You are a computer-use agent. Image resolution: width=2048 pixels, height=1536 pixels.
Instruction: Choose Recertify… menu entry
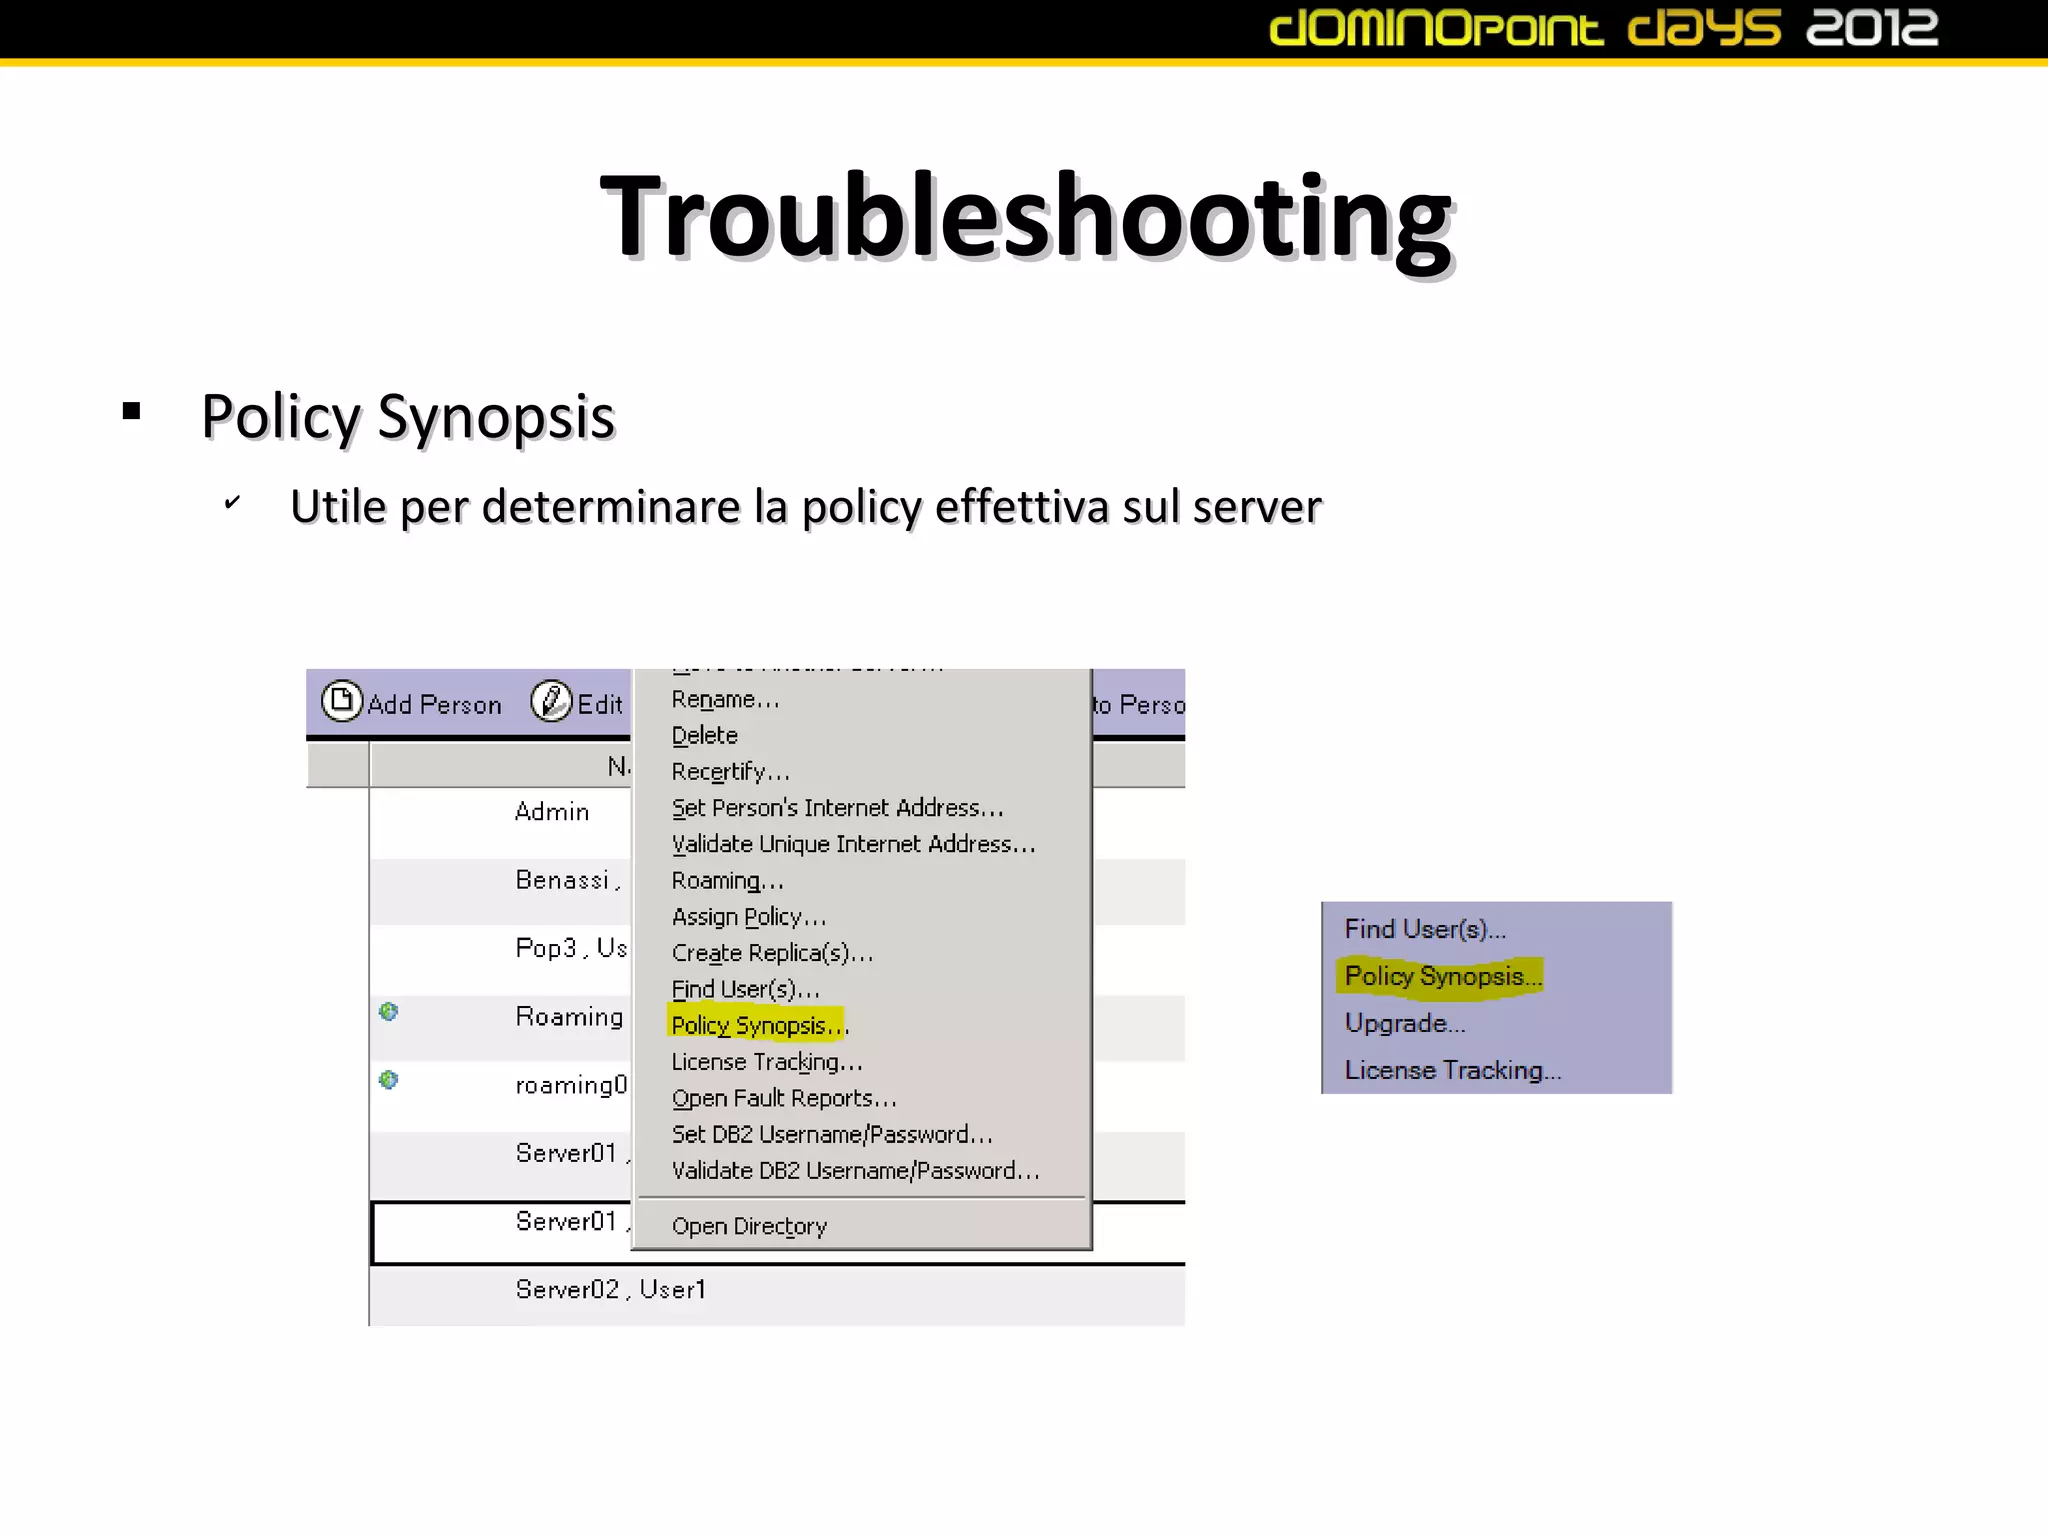coord(730,772)
